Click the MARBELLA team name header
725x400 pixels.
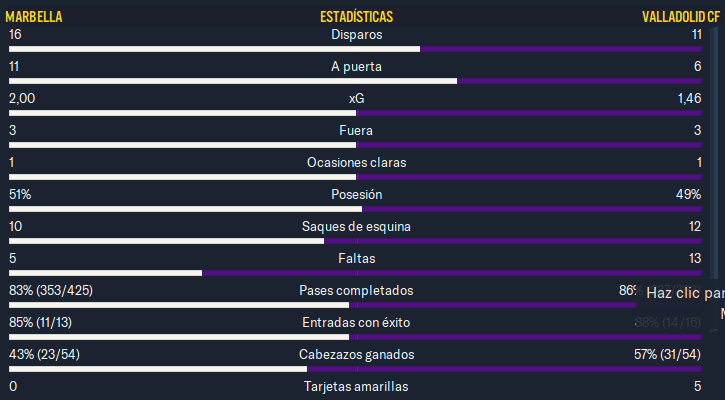pyautogui.click(x=34, y=17)
